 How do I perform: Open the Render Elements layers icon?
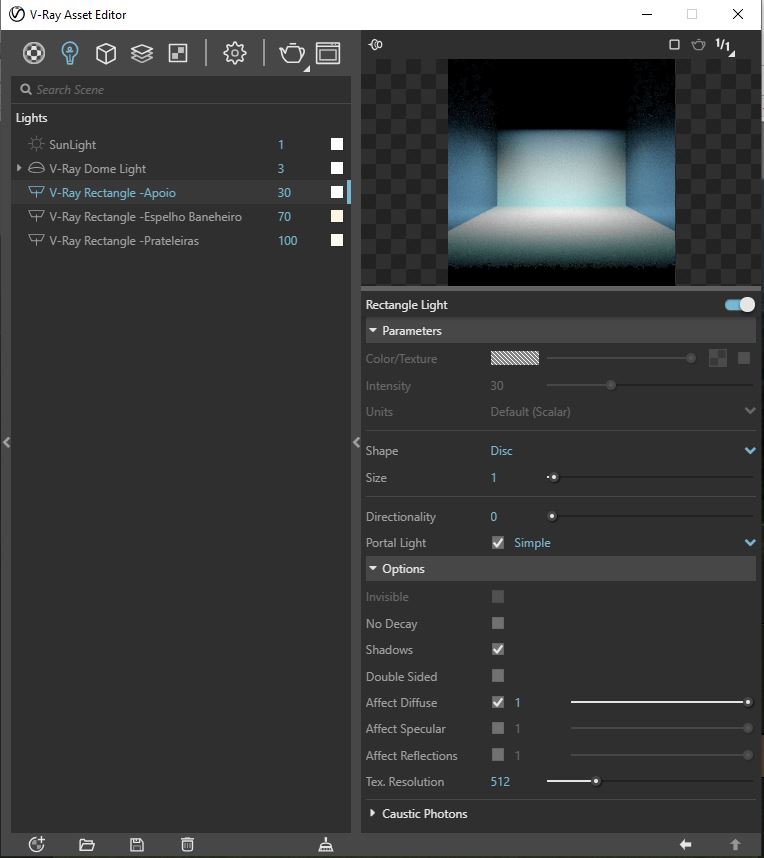[x=142, y=53]
